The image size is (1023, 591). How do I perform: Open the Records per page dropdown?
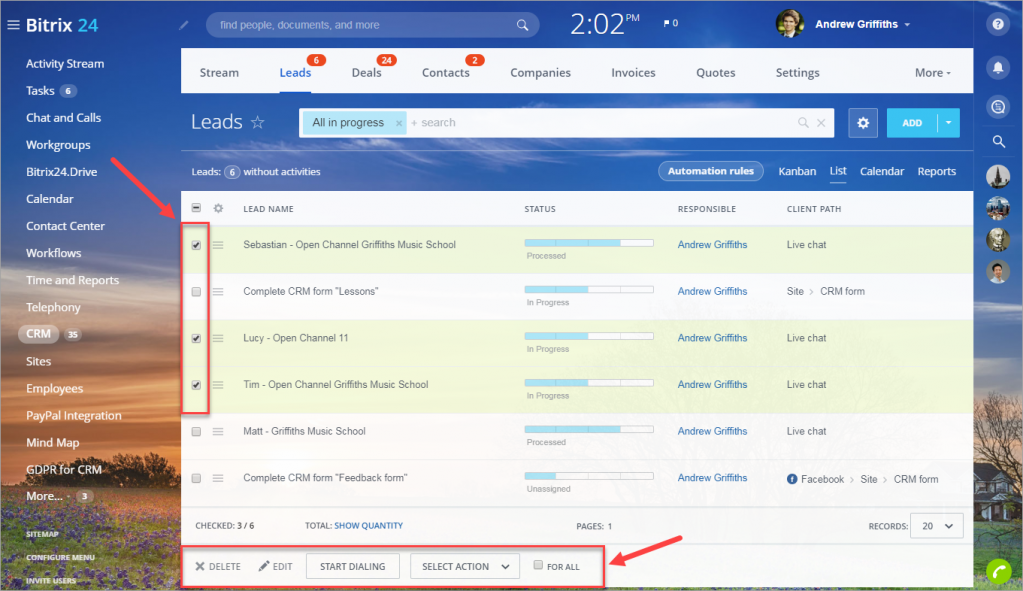coord(937,526)
